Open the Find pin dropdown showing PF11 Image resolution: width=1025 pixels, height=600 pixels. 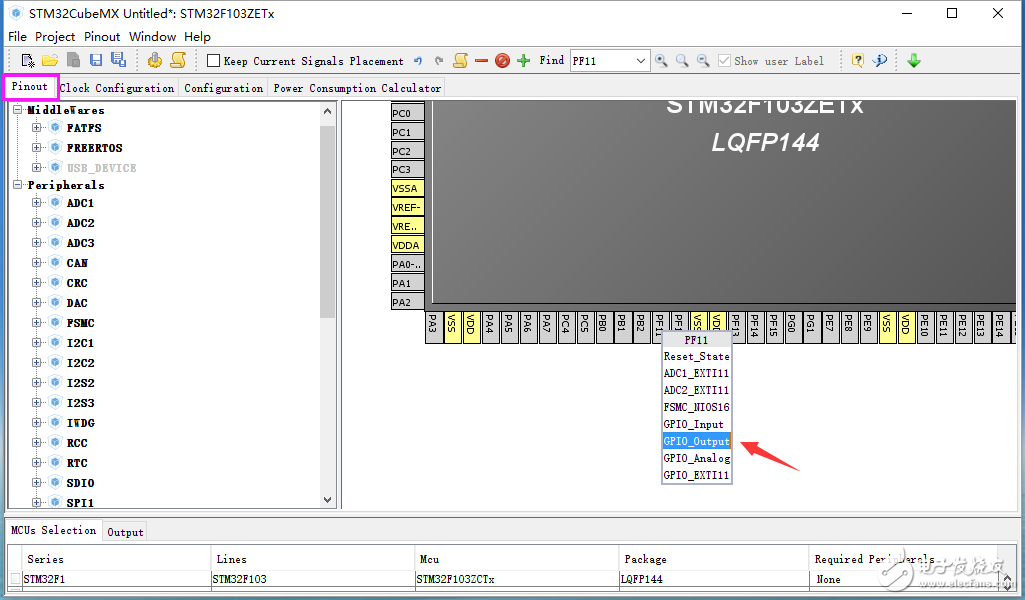[641, 61]
